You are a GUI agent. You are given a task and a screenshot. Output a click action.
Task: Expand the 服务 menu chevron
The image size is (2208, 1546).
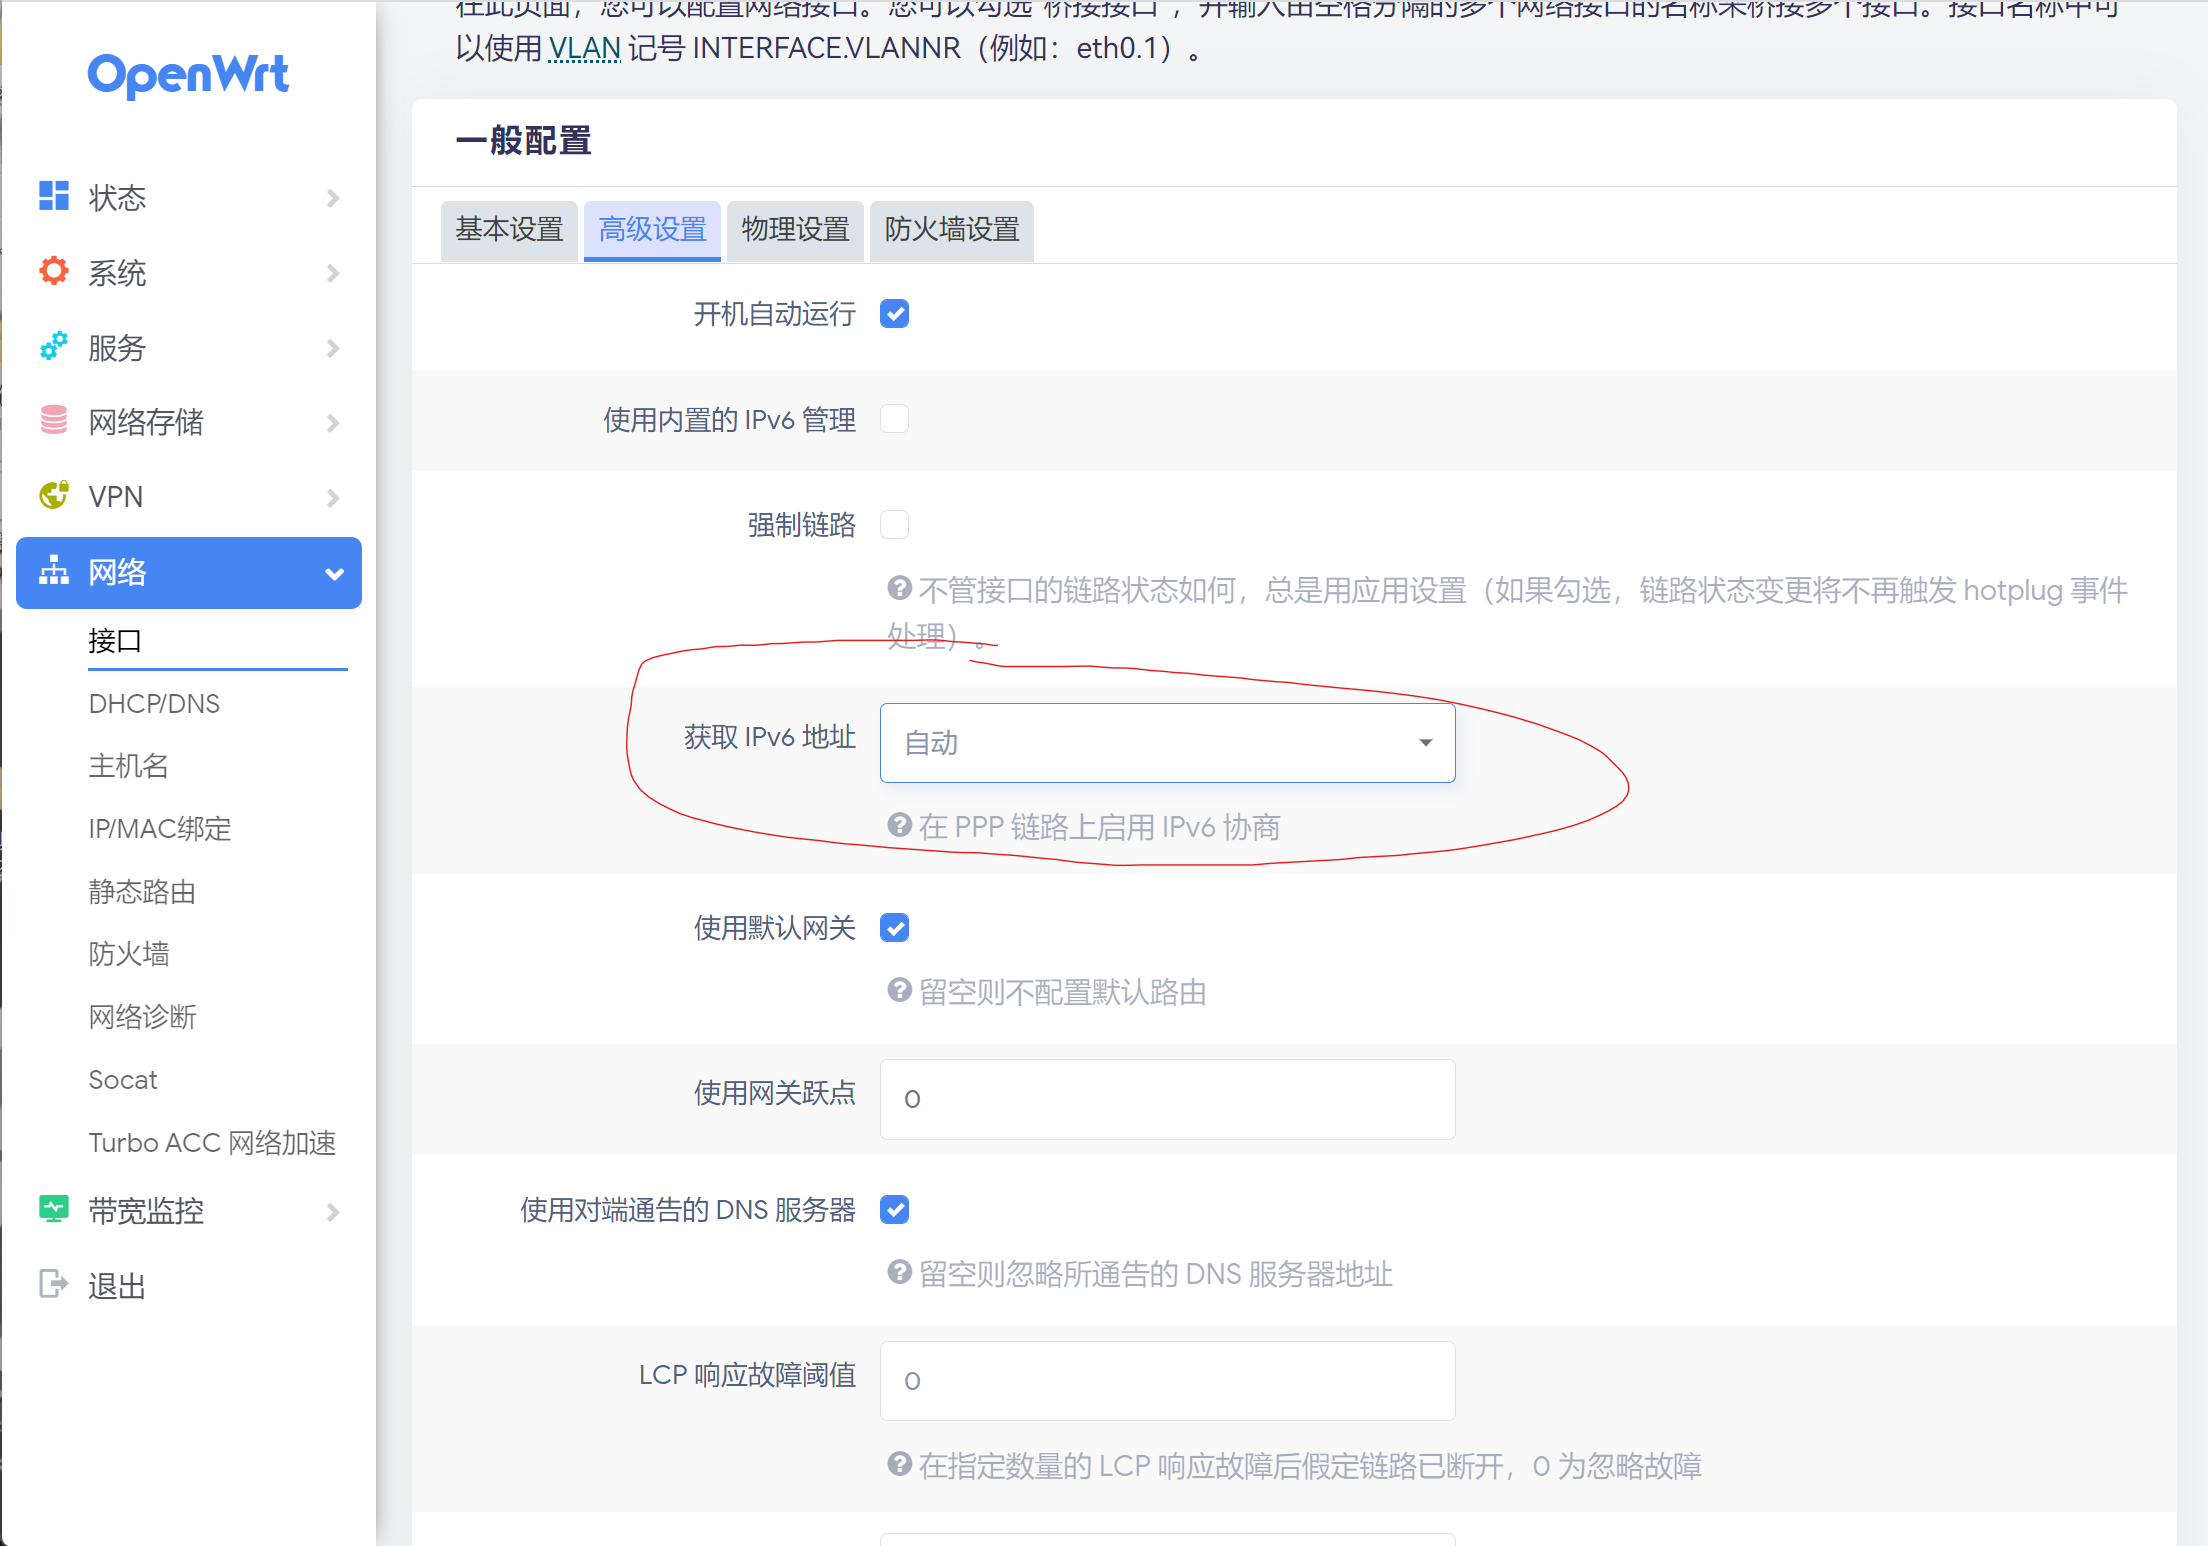[333, 348]
